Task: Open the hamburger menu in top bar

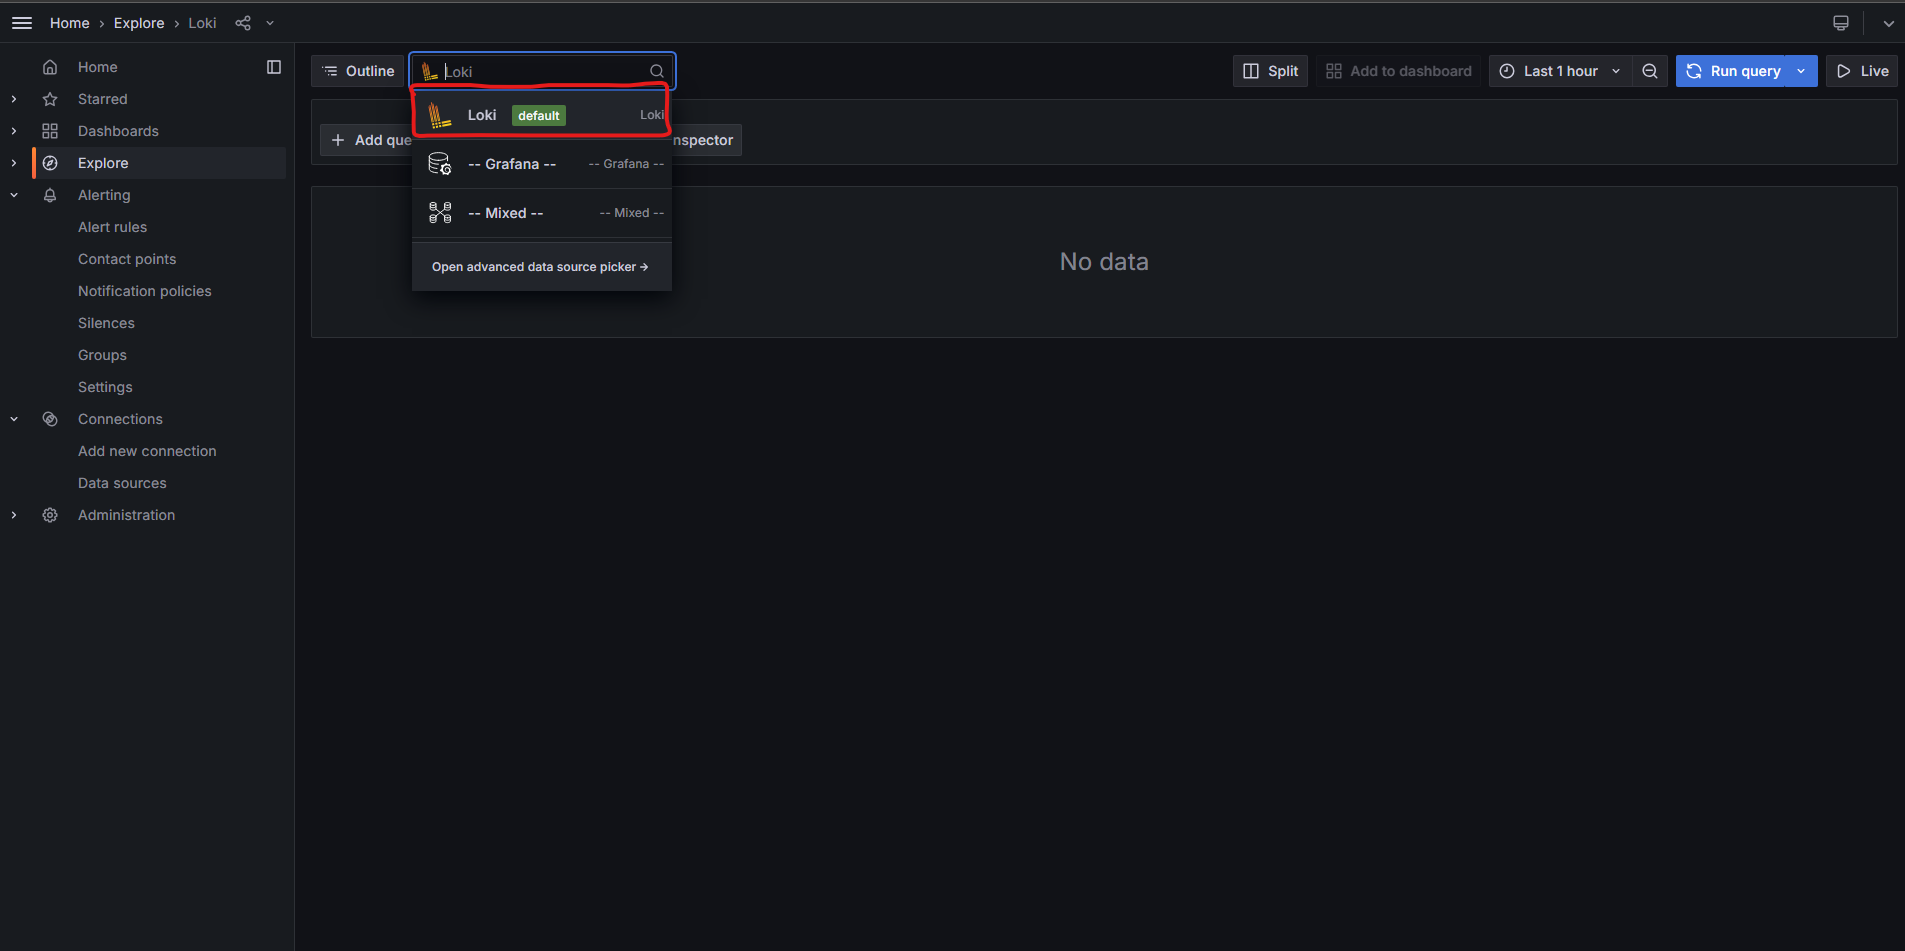Action: [21, 22]
